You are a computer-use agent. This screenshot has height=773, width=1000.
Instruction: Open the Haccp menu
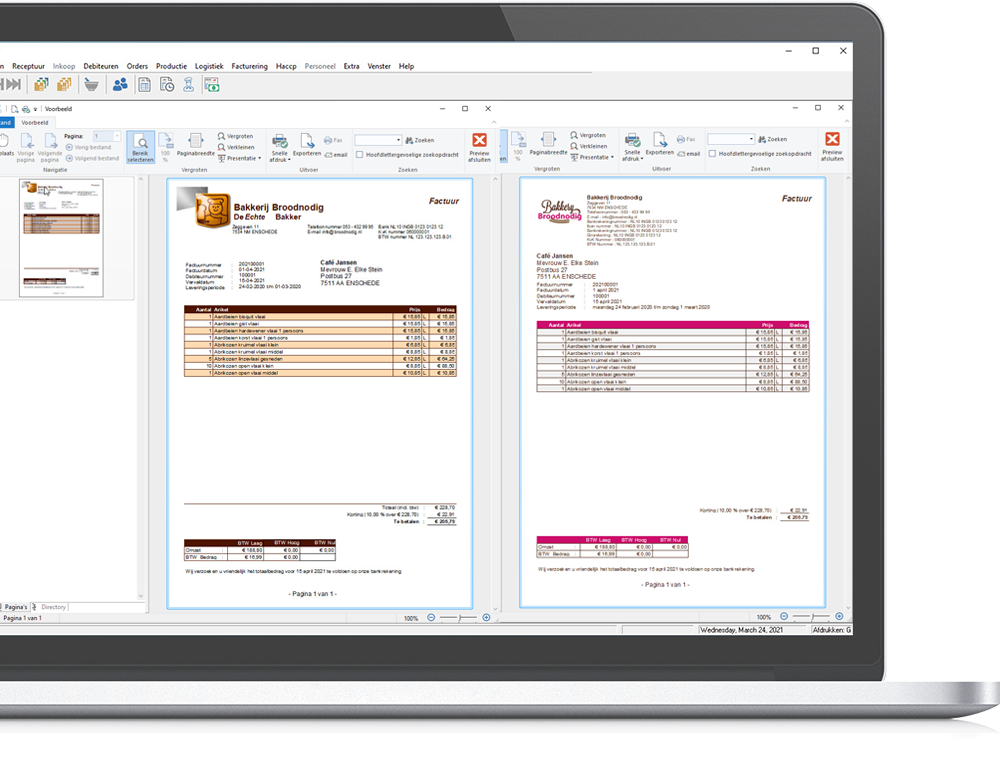point(286,66)
